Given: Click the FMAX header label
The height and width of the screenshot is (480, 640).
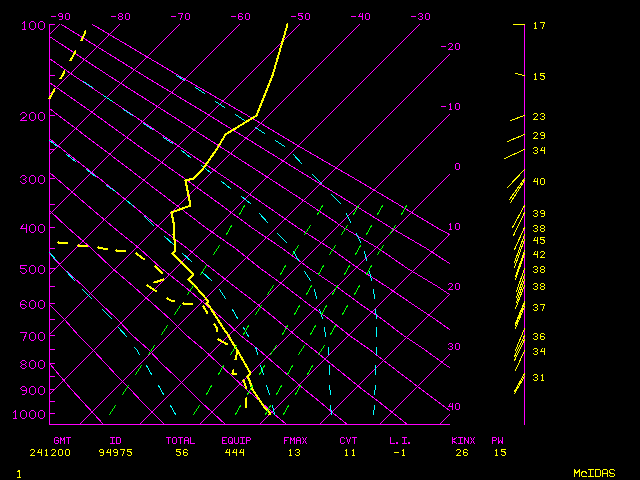Looking at the screenshot, I should (x=295, y=440).
